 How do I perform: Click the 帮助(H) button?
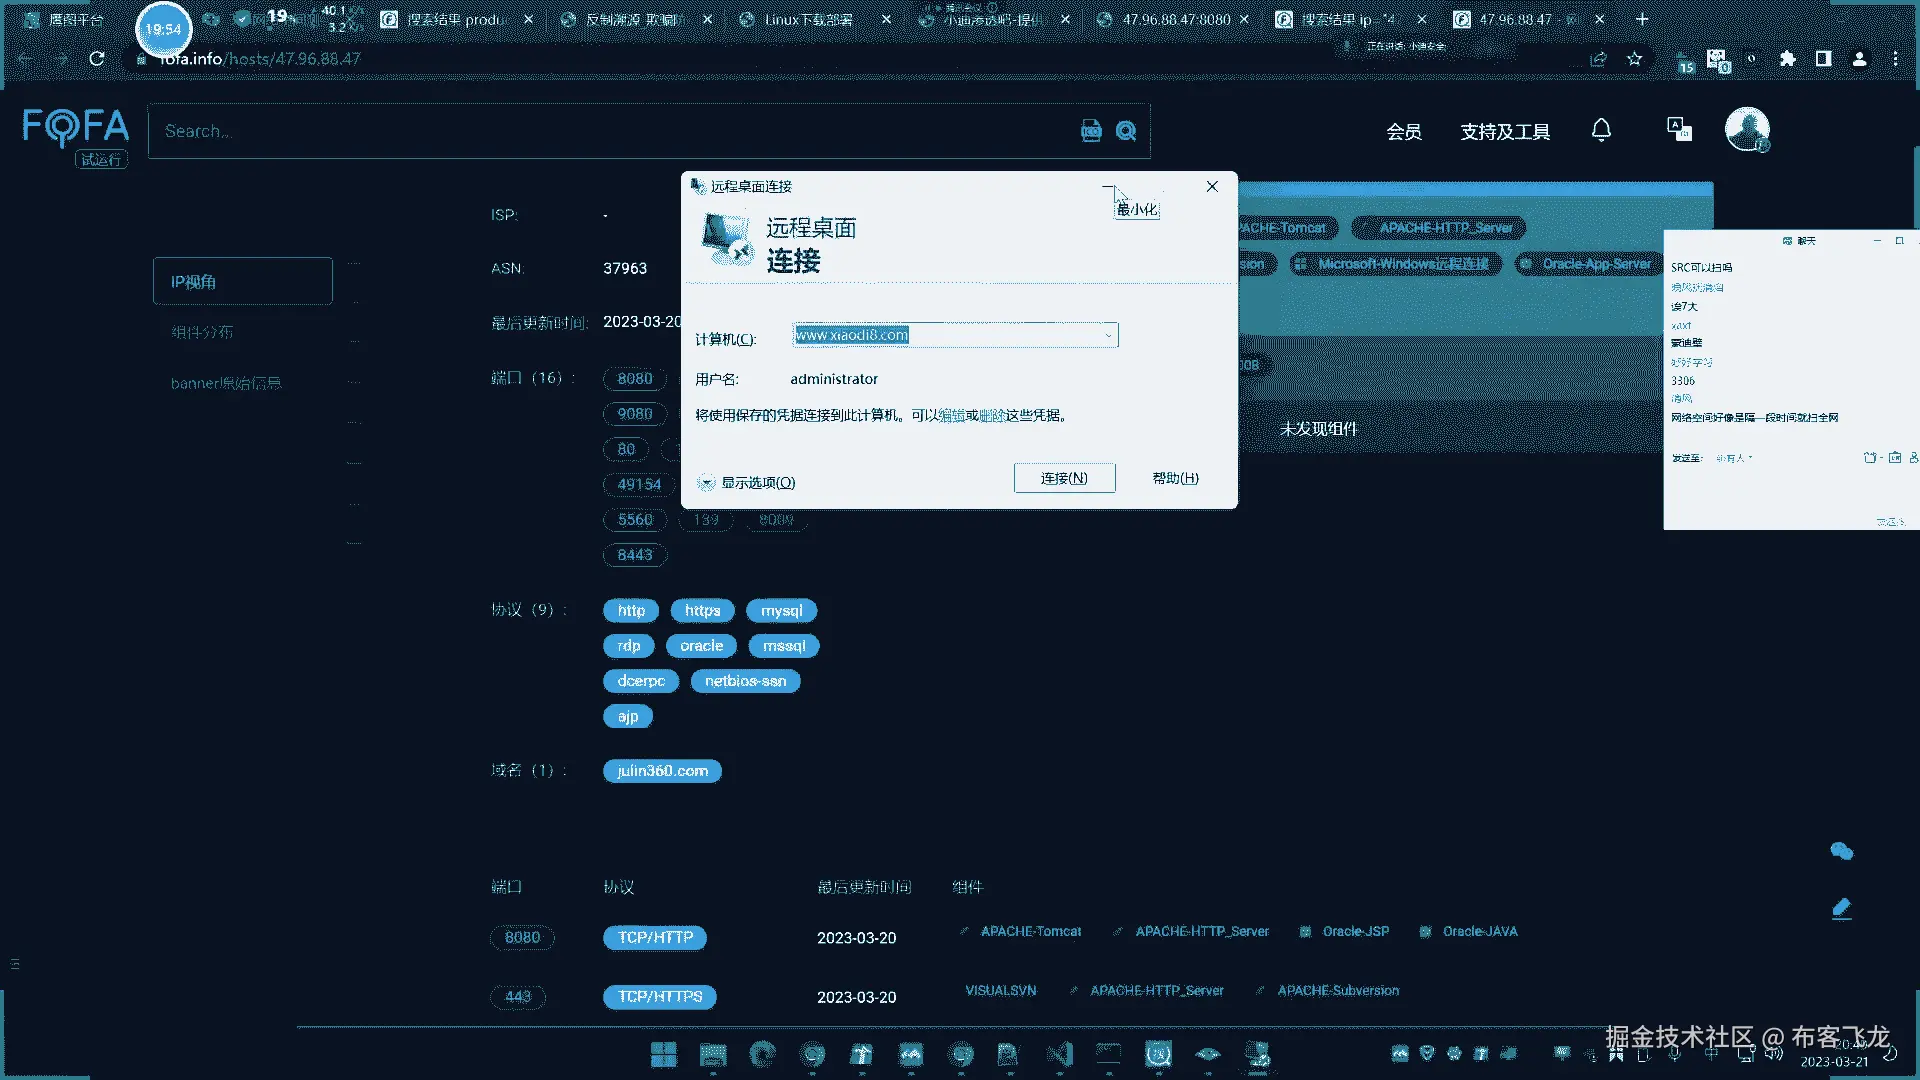point(1175,478)
